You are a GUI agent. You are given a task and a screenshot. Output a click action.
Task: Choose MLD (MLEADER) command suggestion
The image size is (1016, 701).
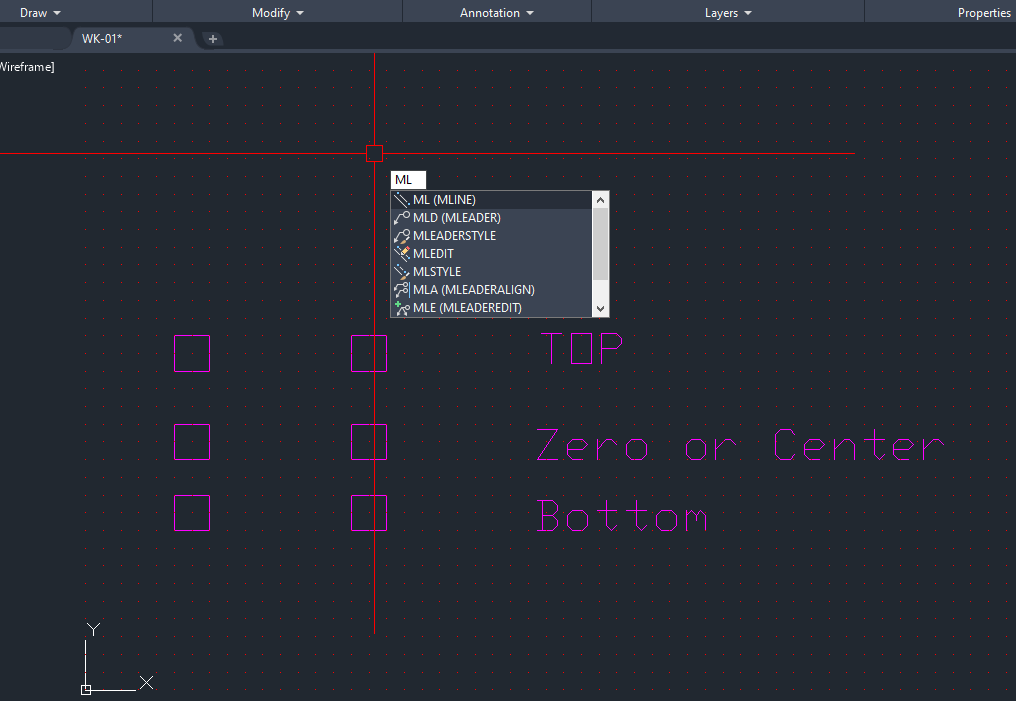pyautogui.click(x=457, y=218)
